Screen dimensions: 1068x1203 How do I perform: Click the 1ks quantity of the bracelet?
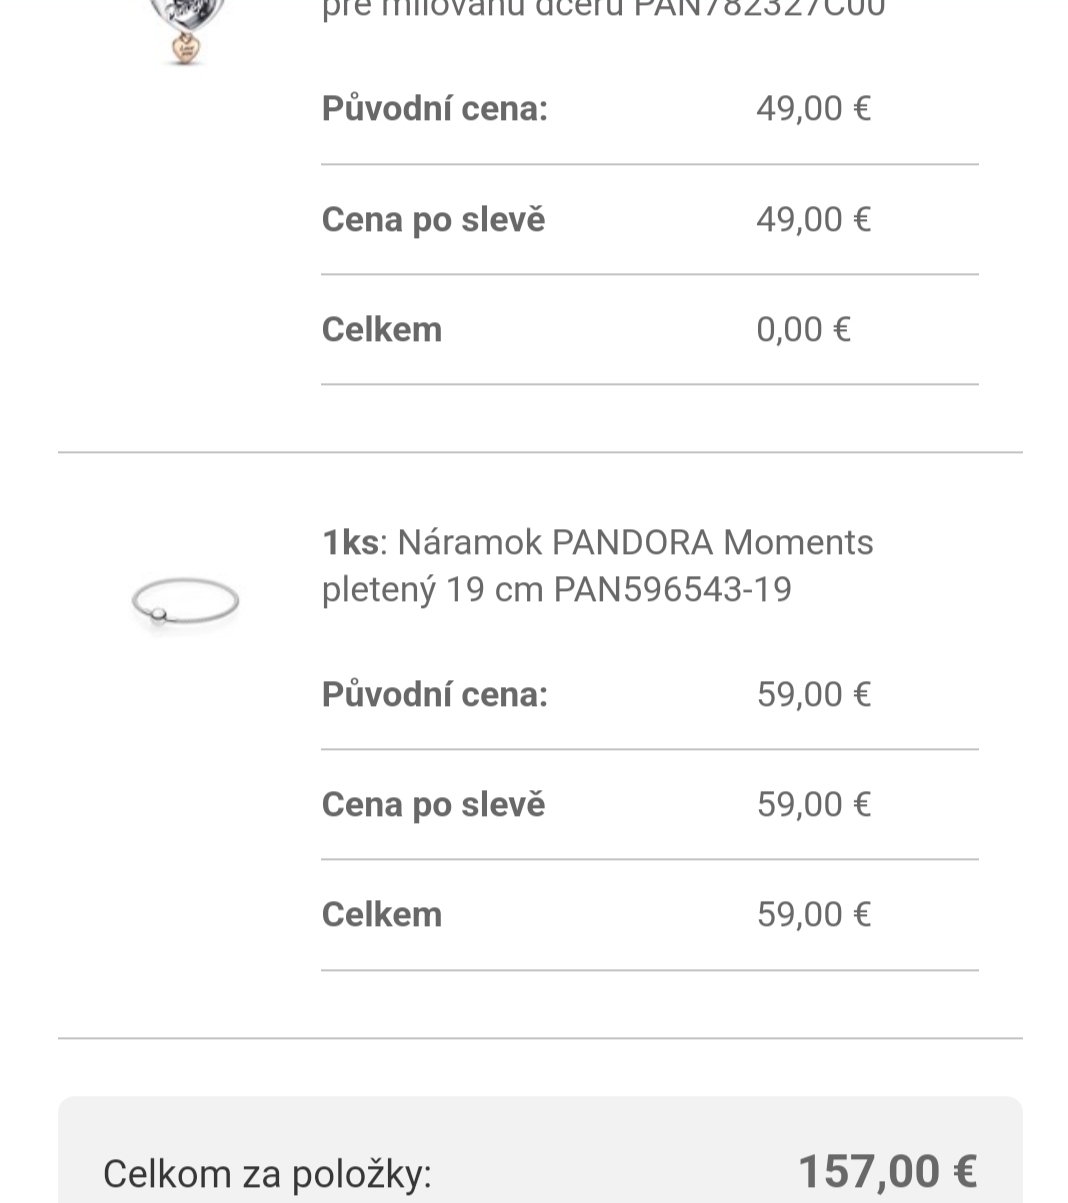point(350,543)
